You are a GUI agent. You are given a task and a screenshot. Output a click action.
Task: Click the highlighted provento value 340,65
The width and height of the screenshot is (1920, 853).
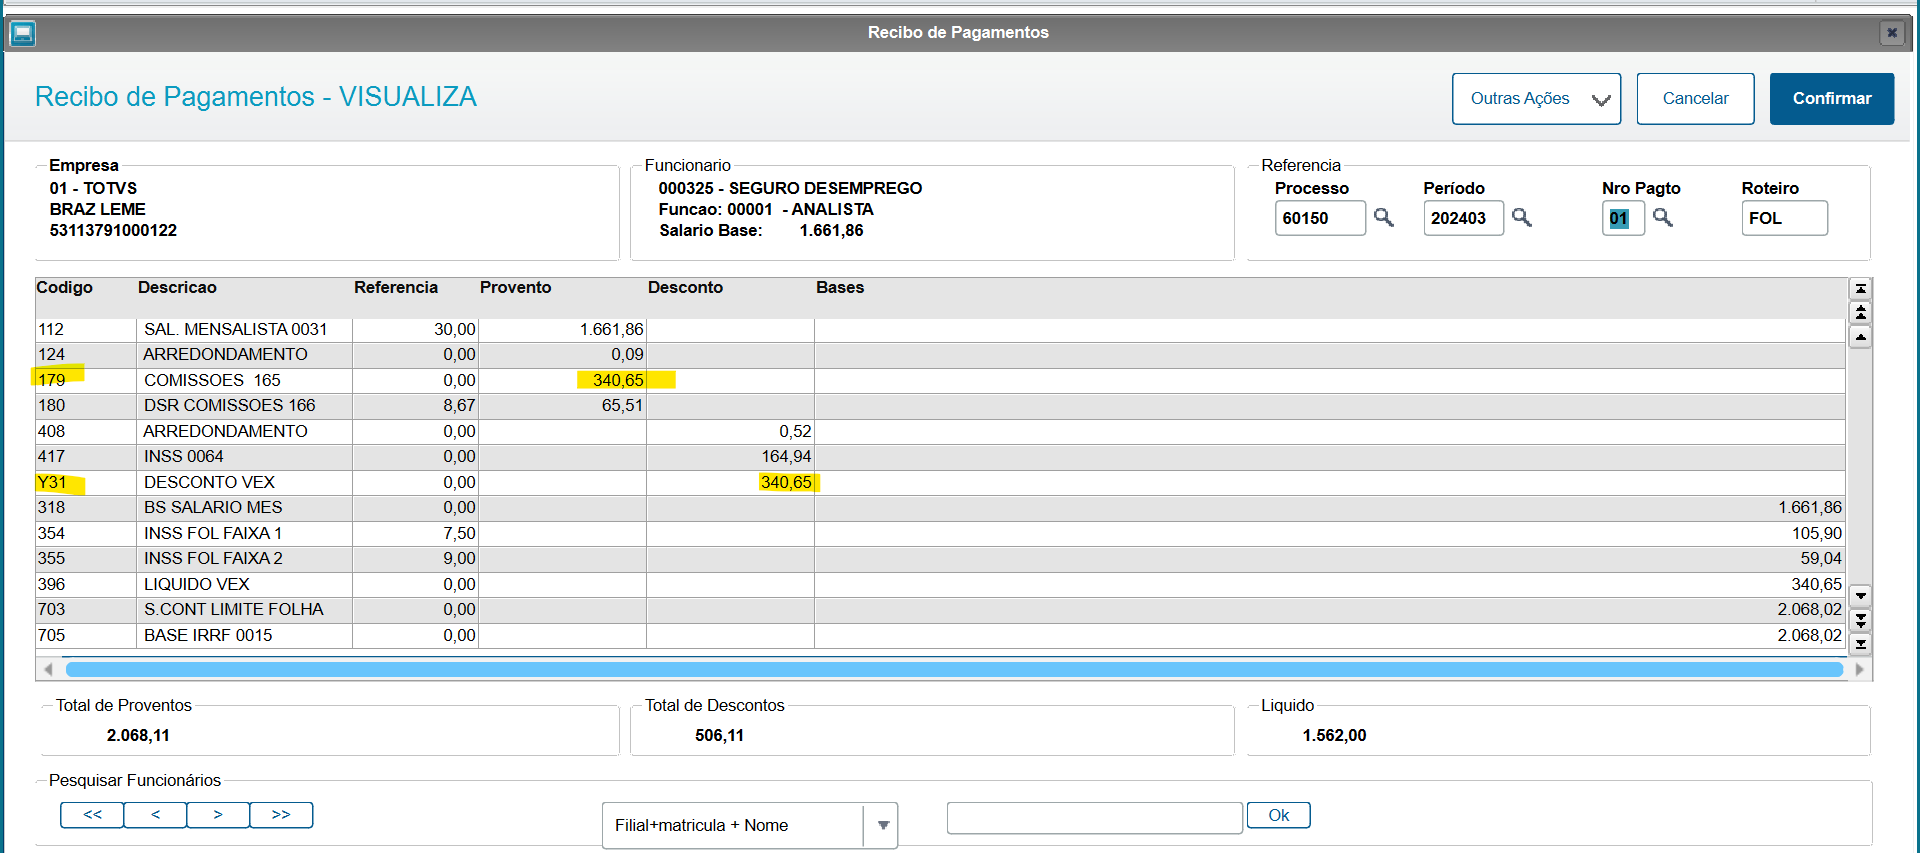point(618,380)
